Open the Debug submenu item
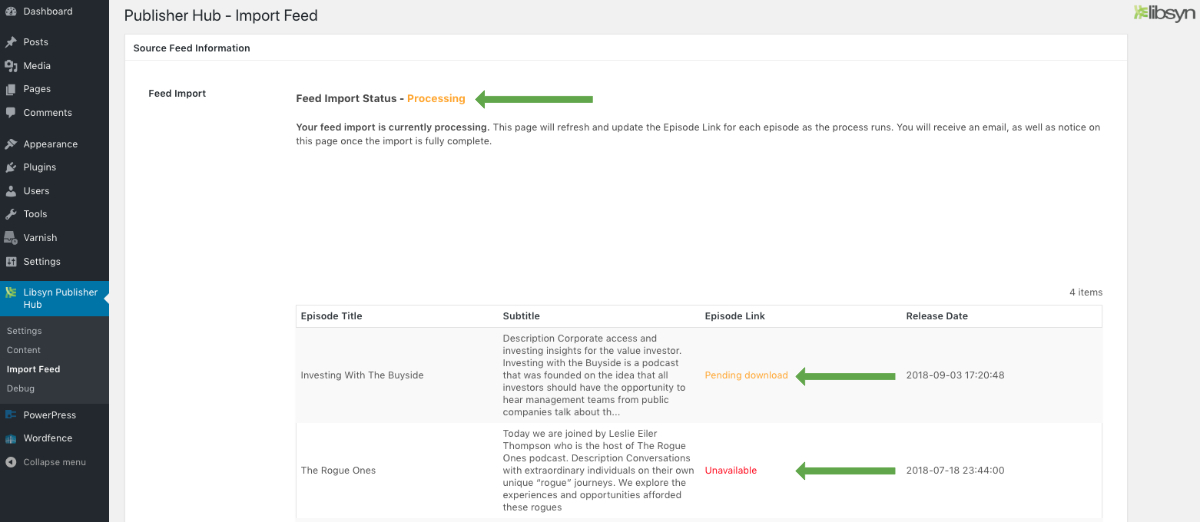This screenshot has height=522, width=1200. pos(20,388)
